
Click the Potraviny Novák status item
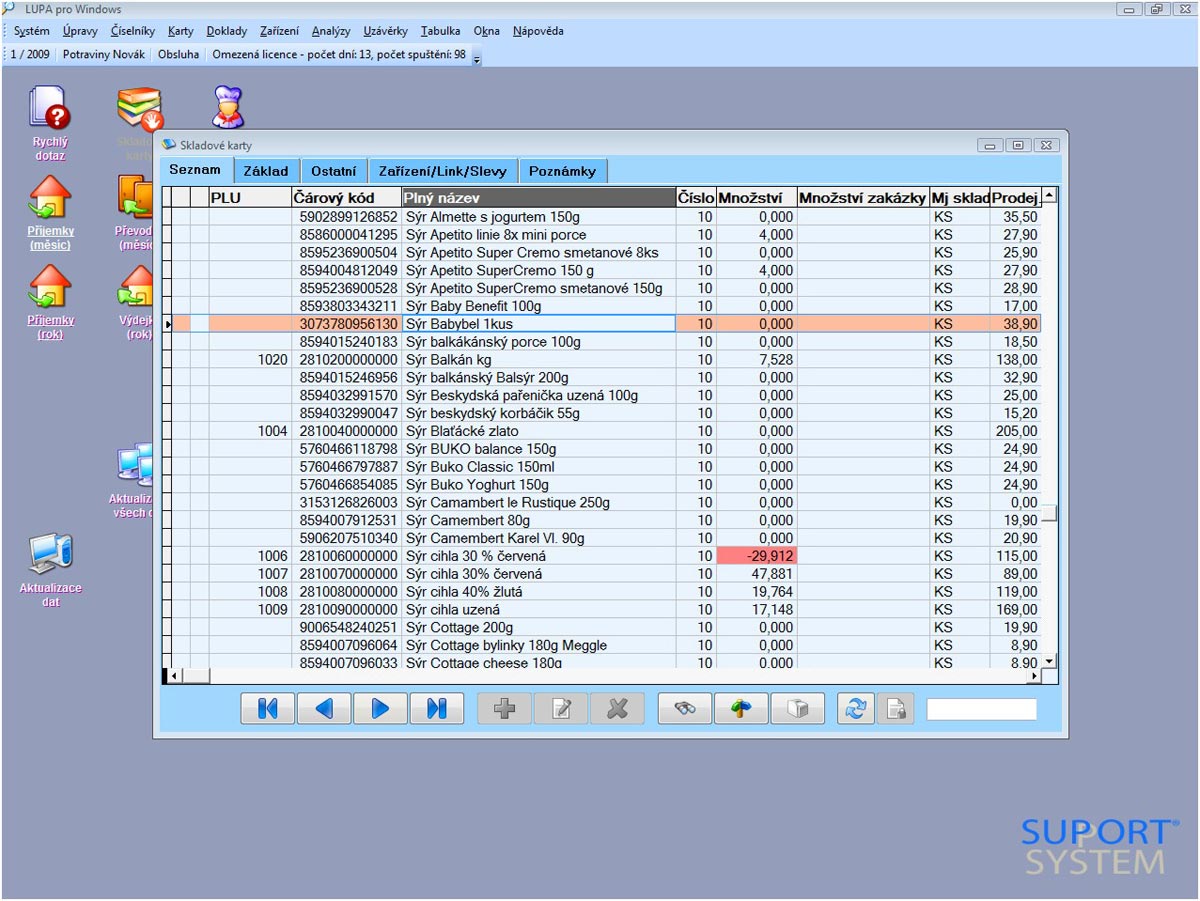(x=103, y=55)
